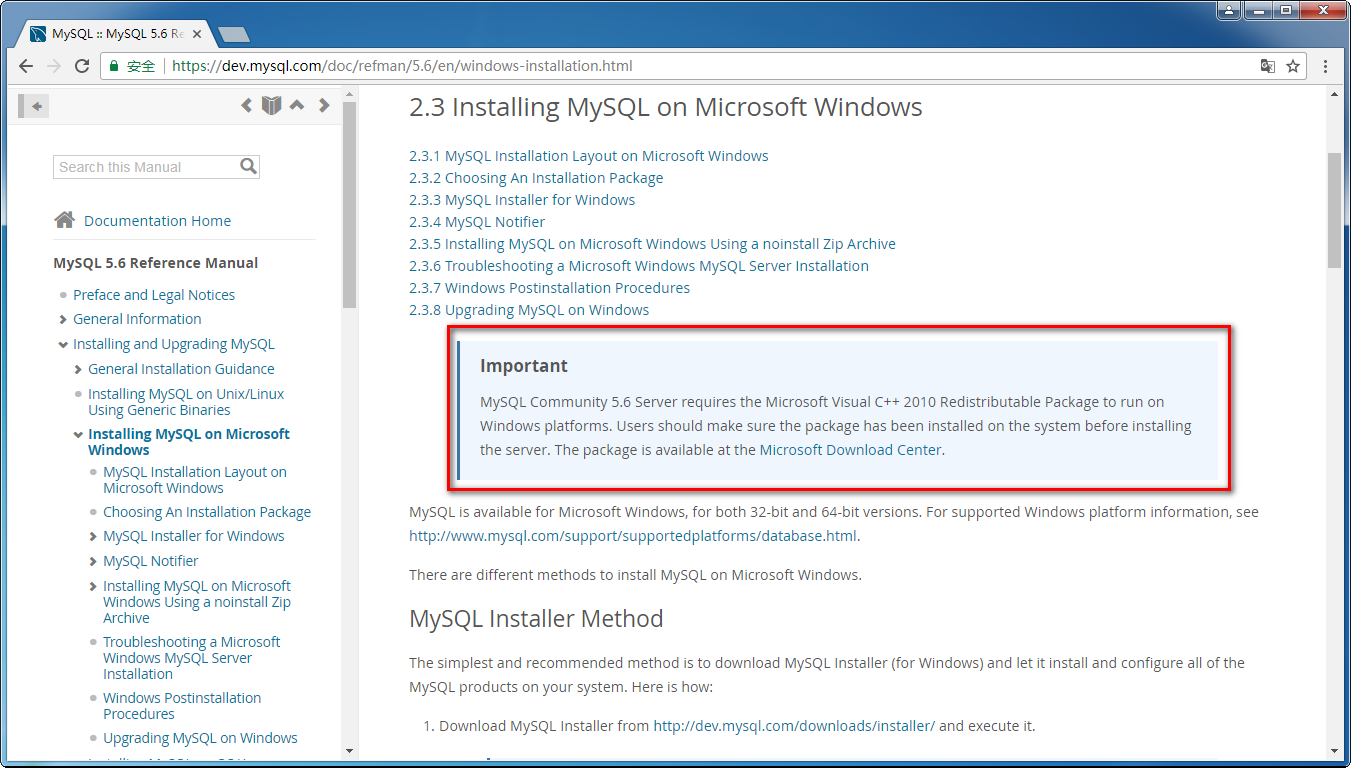Click the manual search magnifier icon
1351x768 pixels.
tap(249, 167)
